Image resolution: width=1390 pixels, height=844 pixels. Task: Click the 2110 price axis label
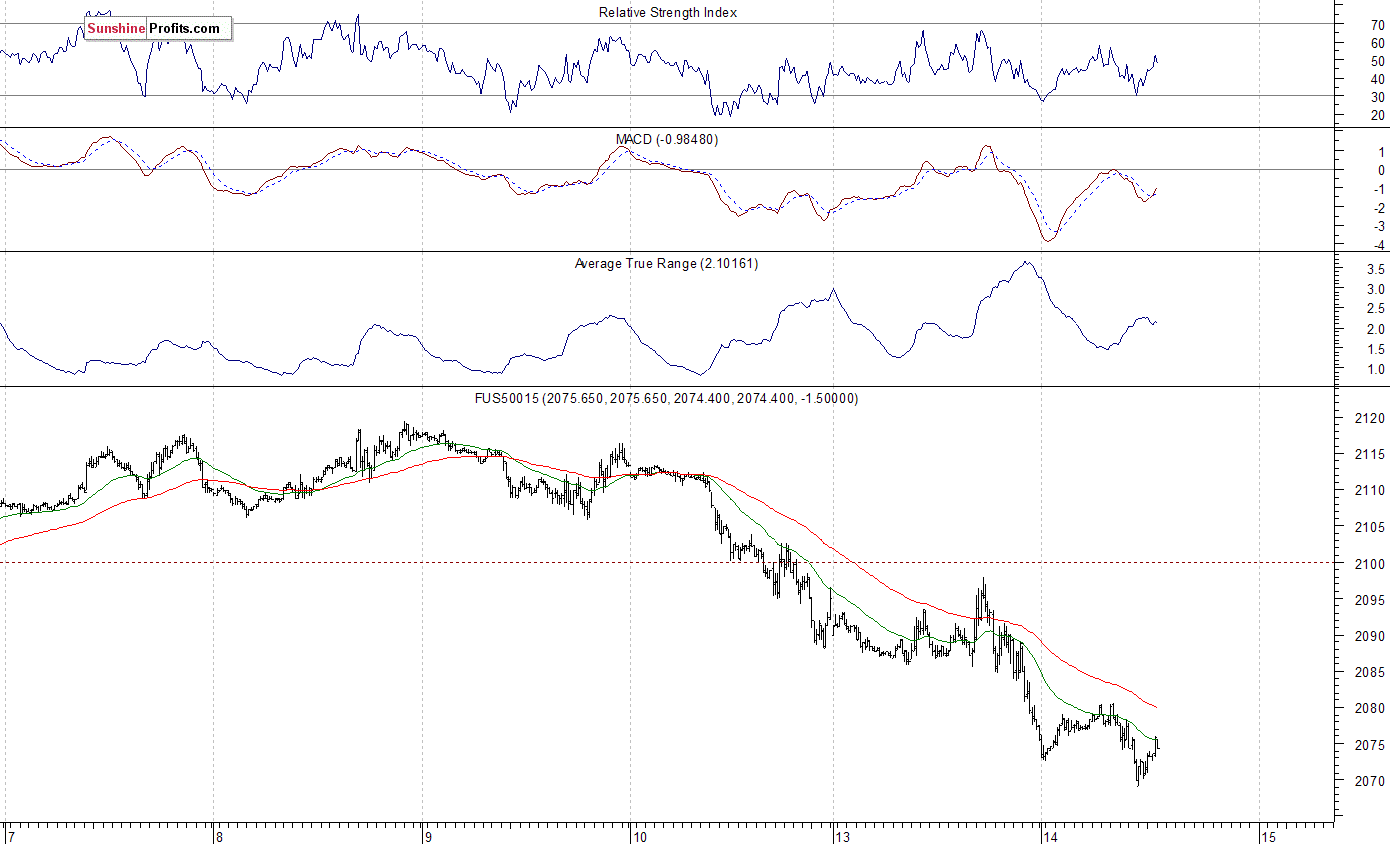point(1372,490)
